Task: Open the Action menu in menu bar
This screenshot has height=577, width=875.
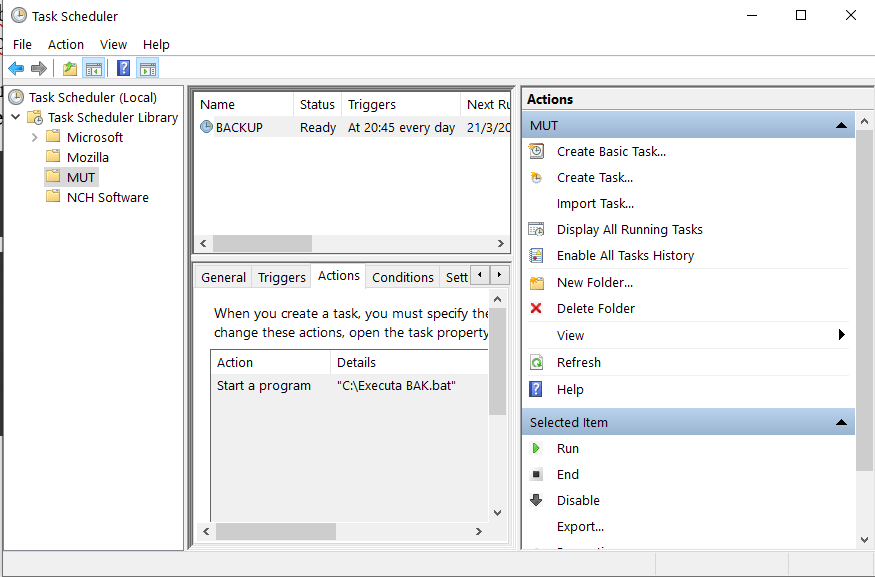Action: 66,44
